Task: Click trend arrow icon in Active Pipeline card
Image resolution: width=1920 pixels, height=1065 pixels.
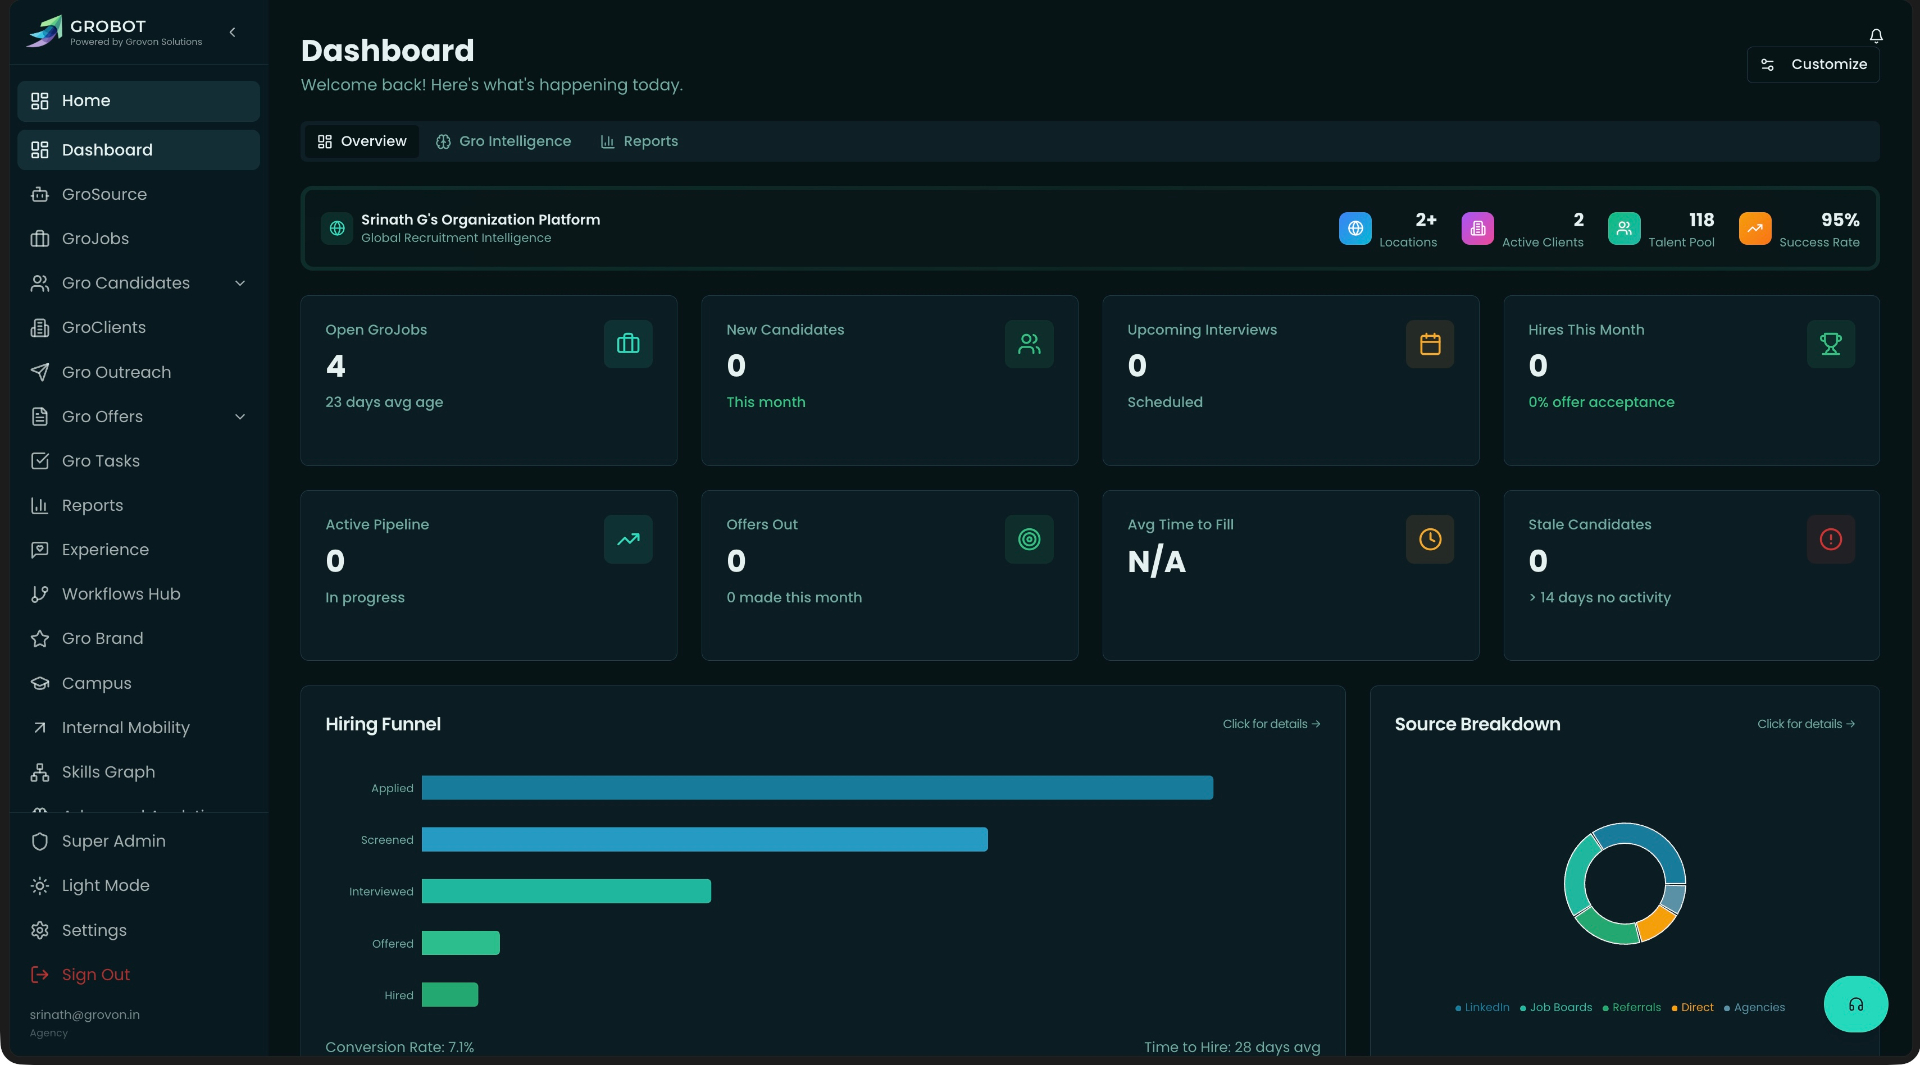Action: tap(628, 539)
